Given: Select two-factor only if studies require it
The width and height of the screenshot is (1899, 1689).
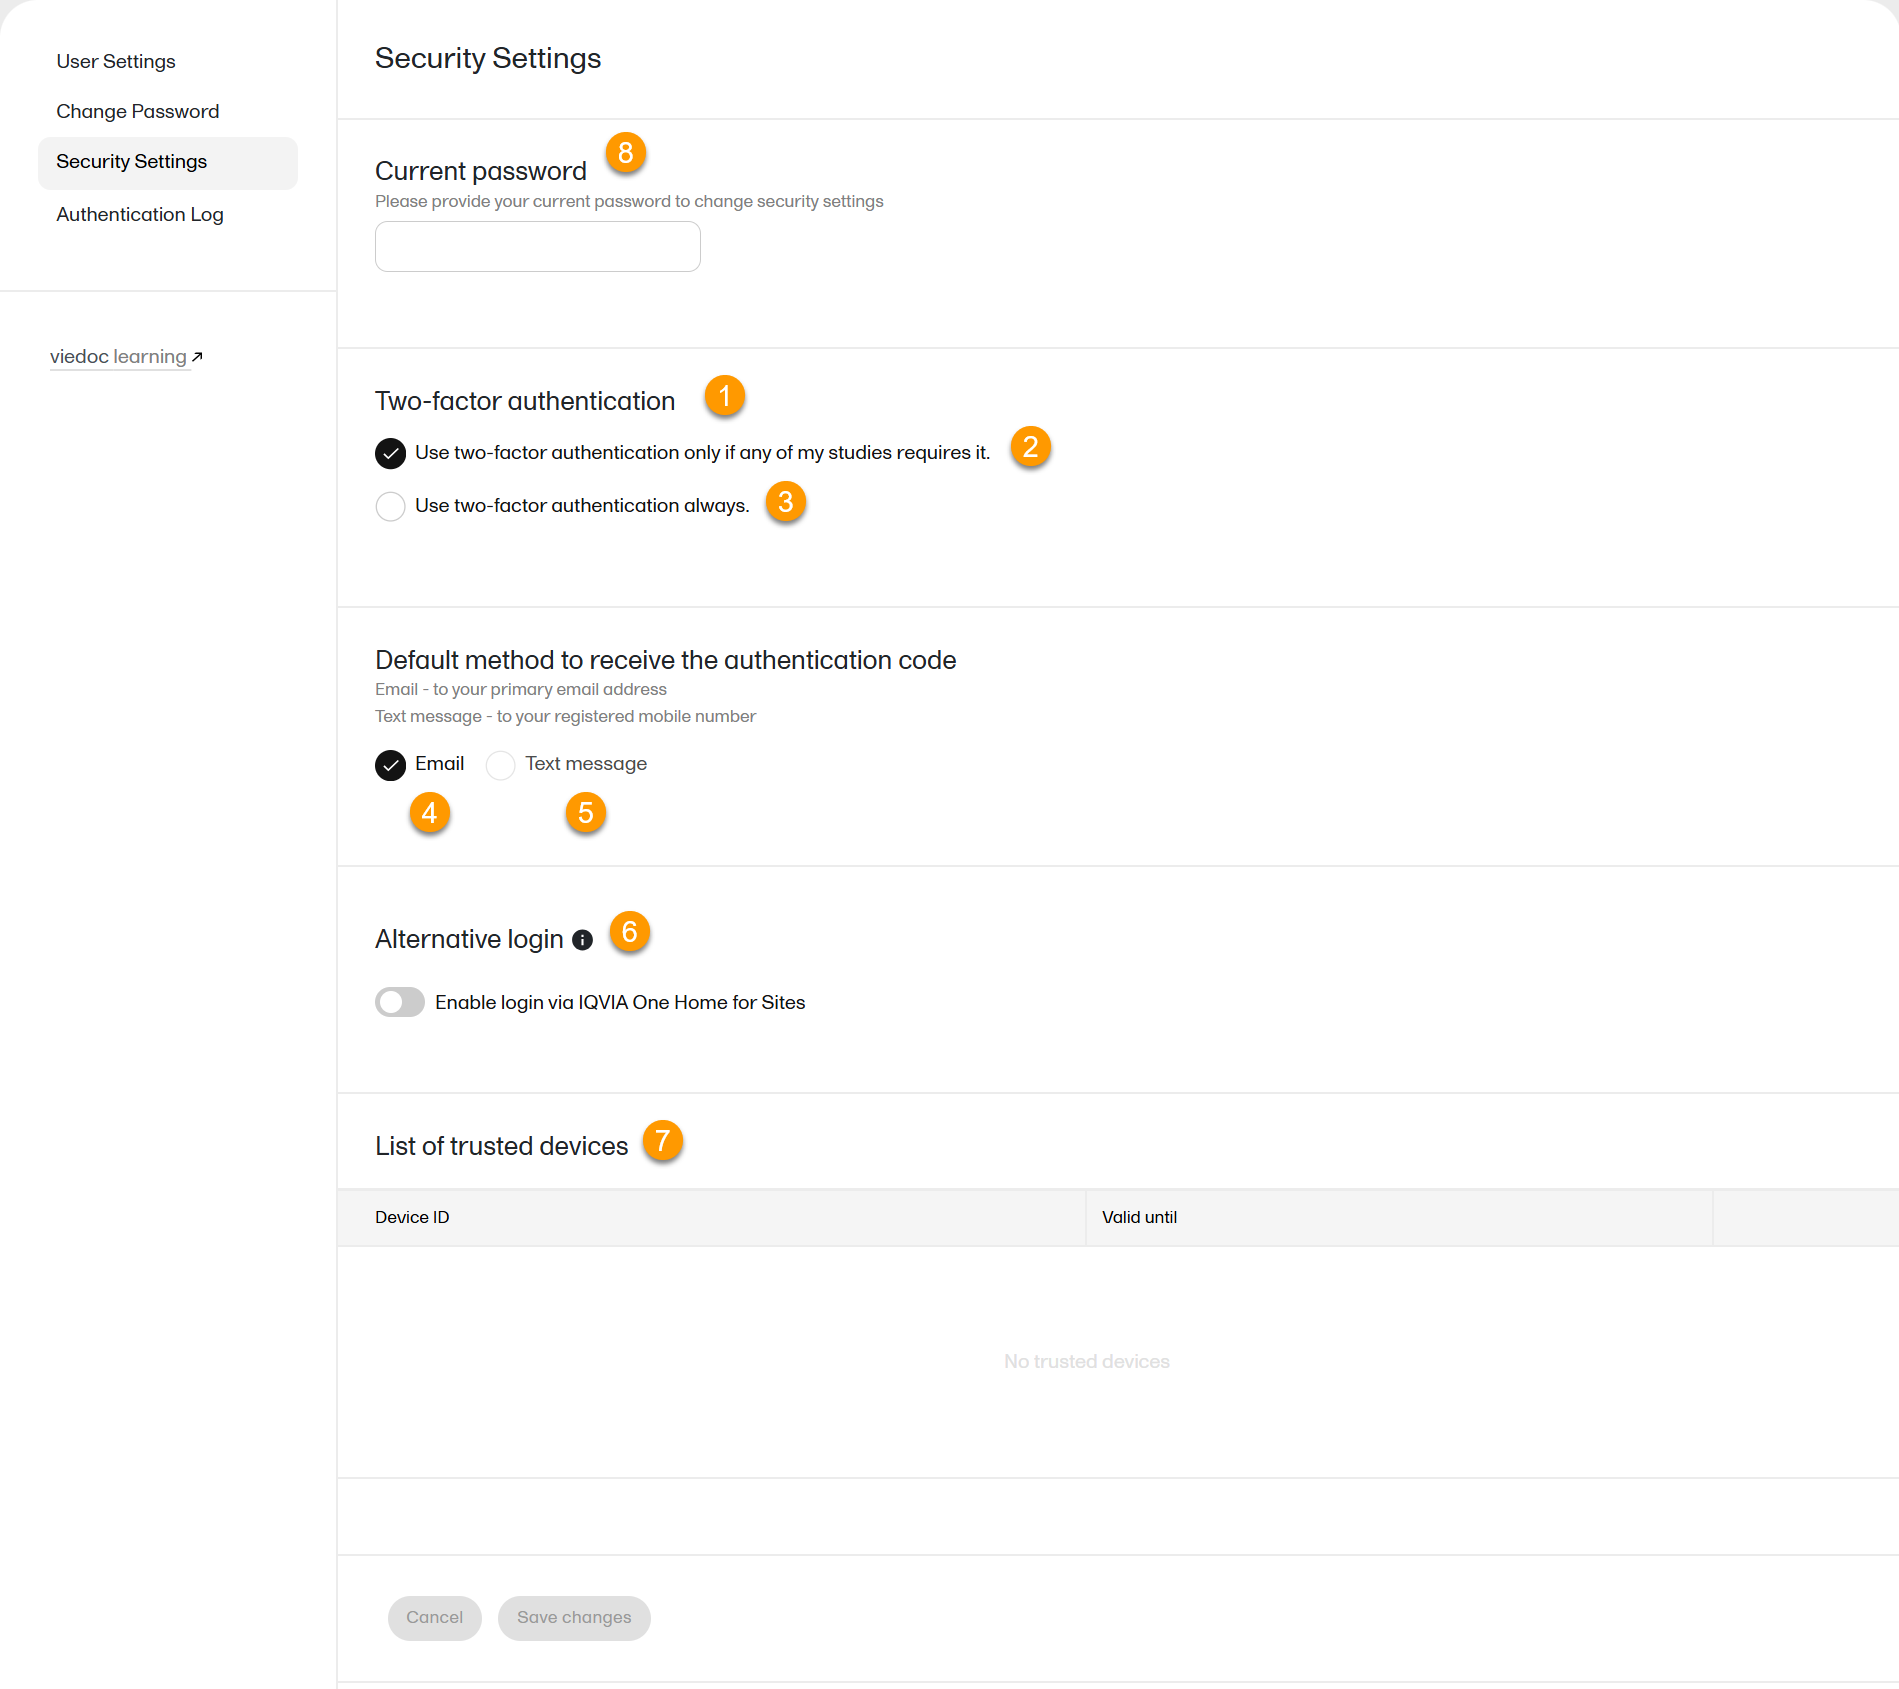Looking at the screenshot, I should pos(390,454).
